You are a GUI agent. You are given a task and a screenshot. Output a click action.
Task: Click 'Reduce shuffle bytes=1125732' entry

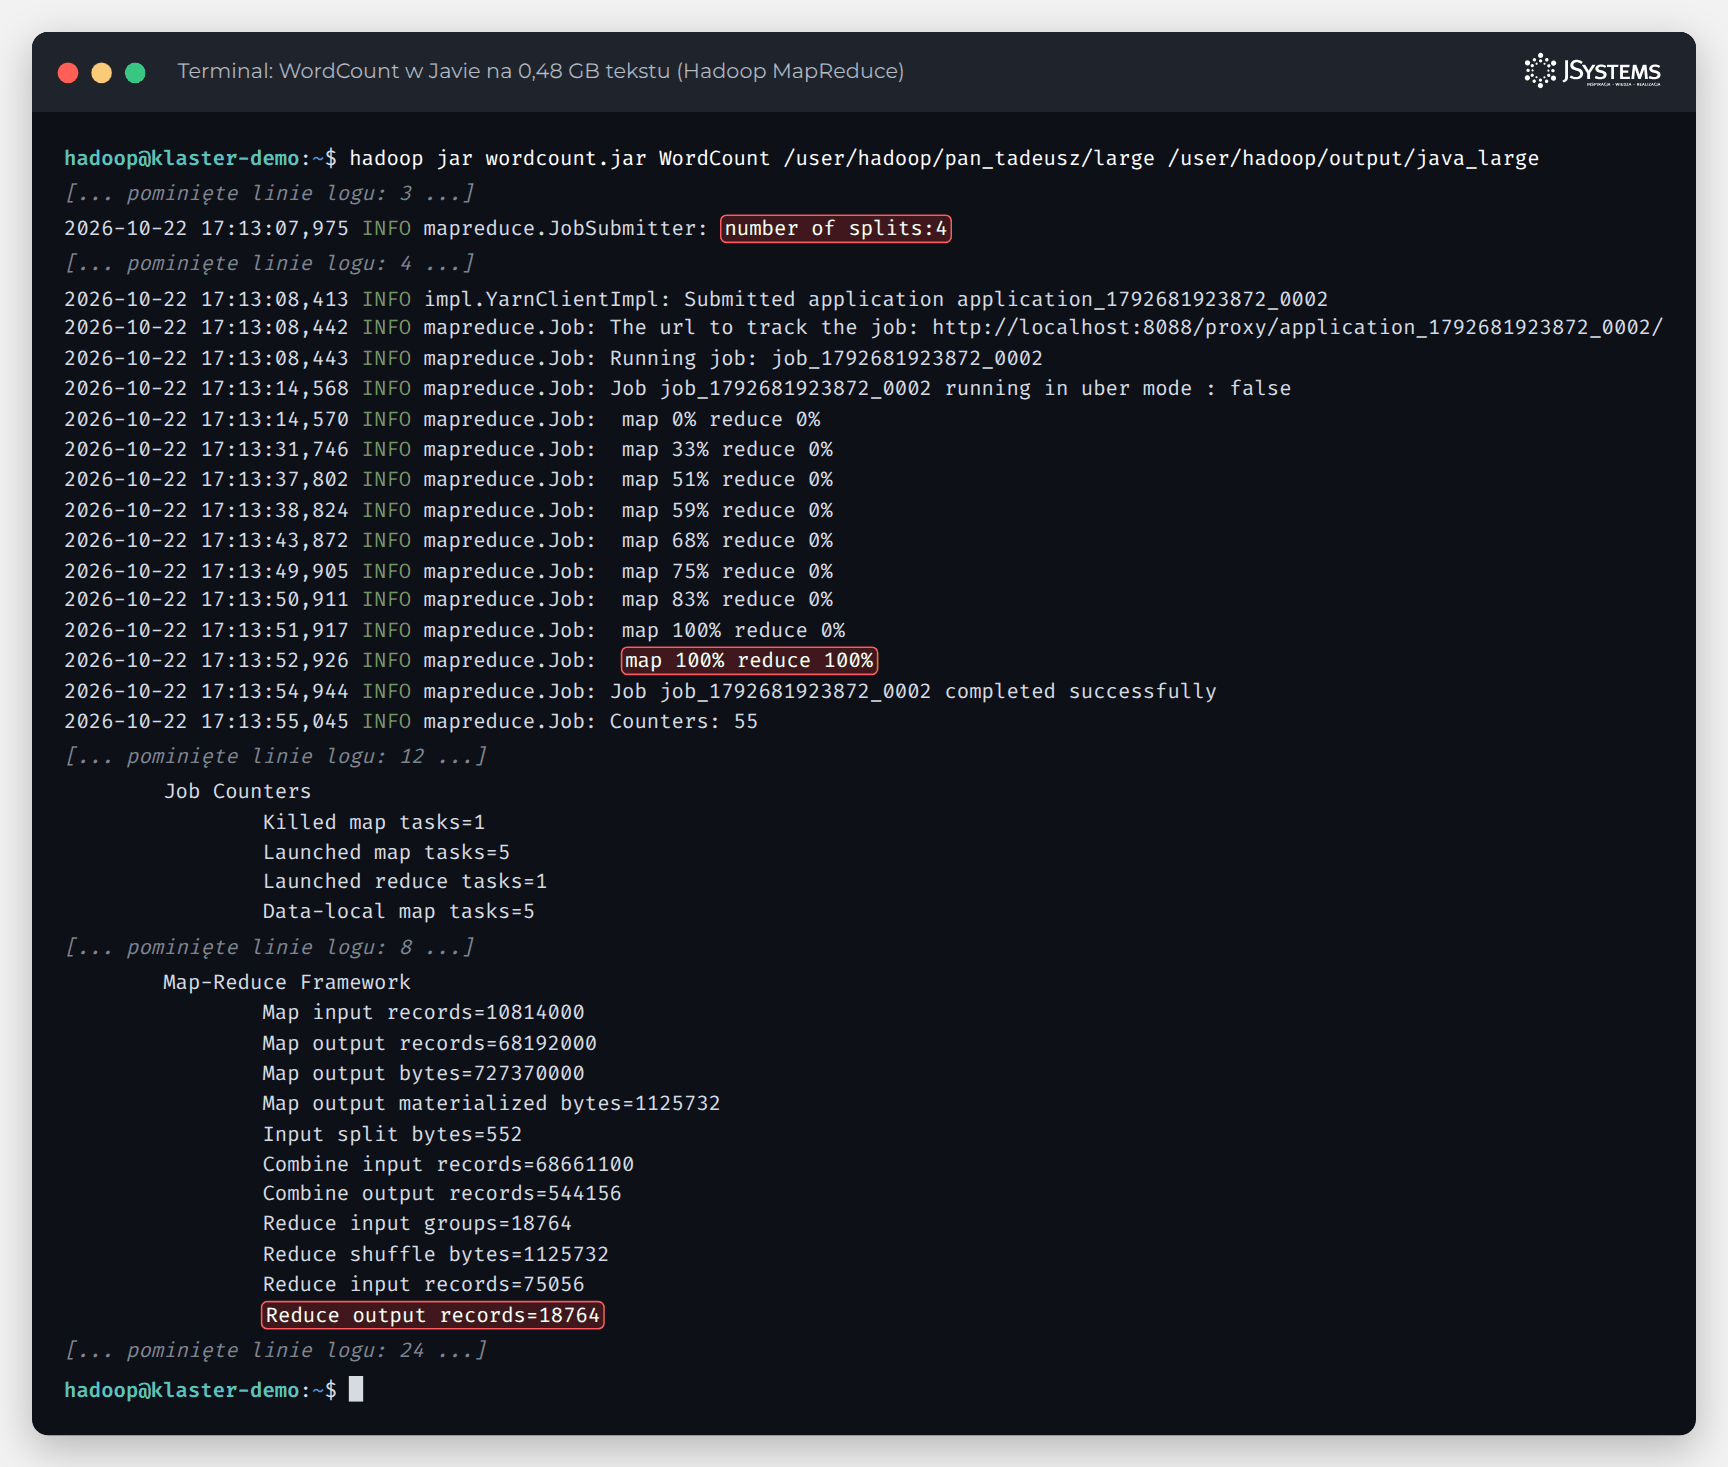pyautogui.click(x=436, y=1254)
